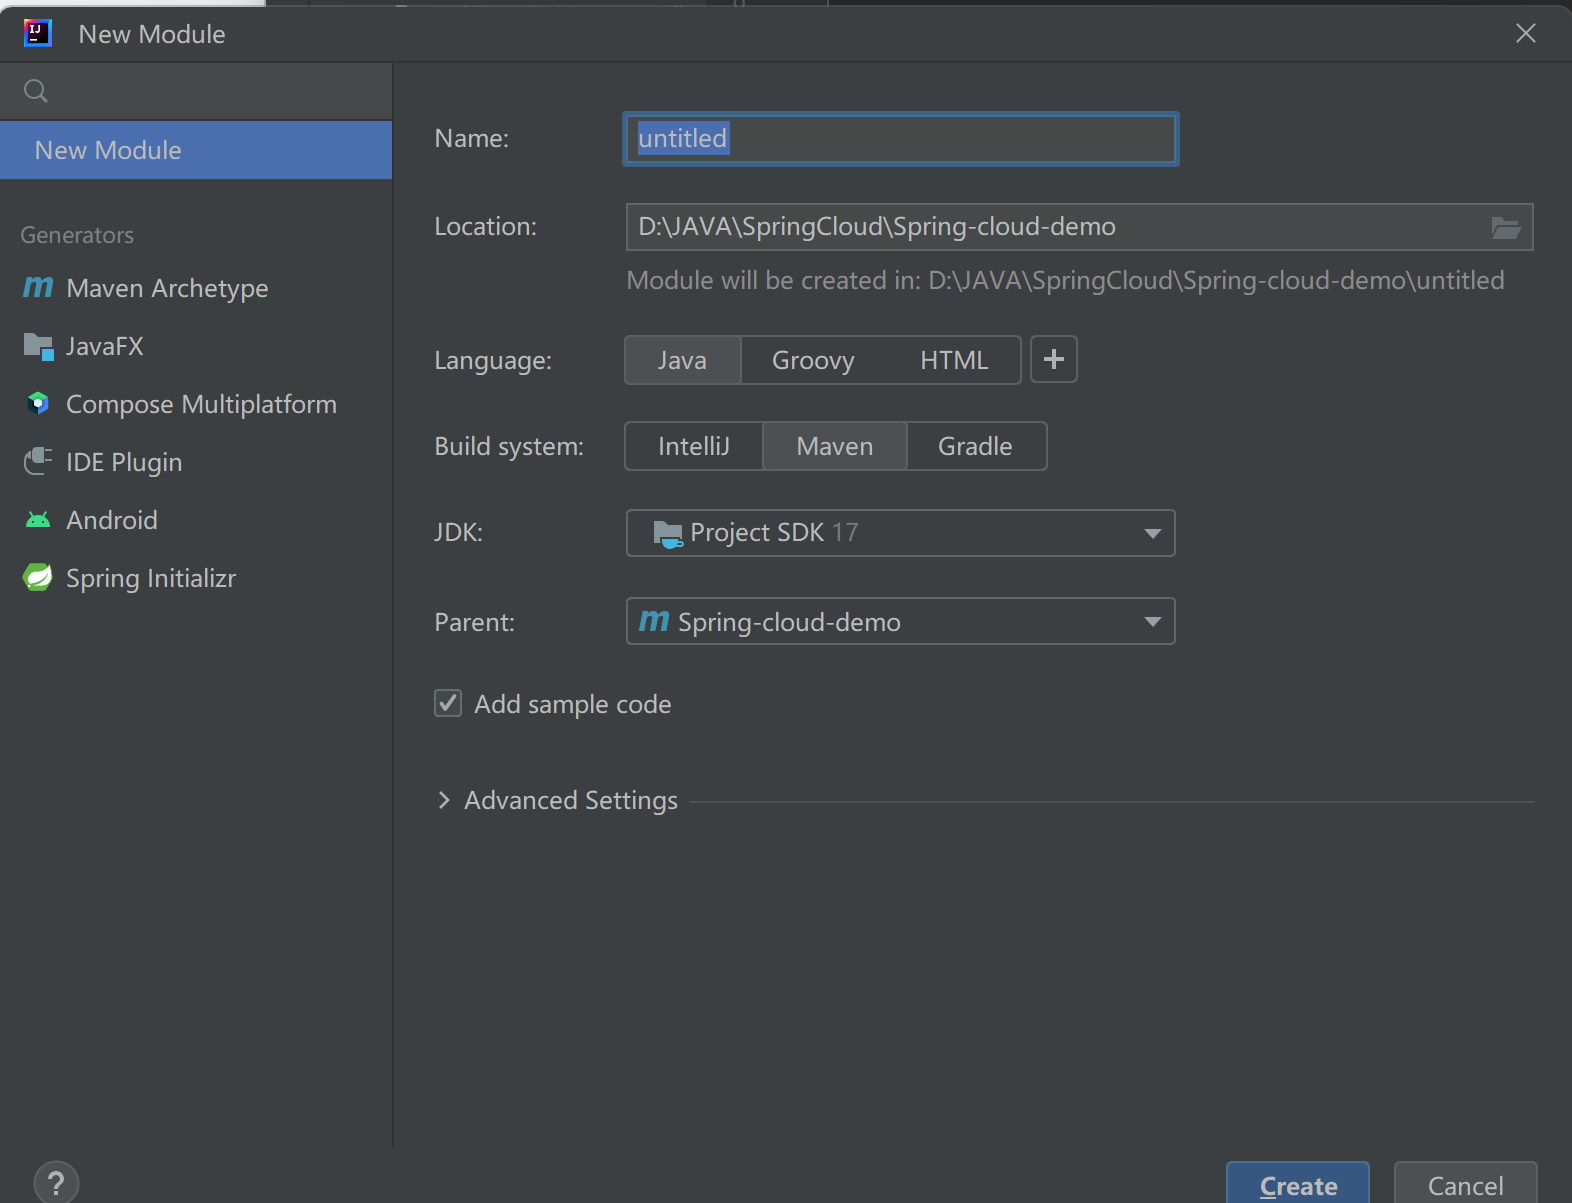The height and width of the screenshot is (1203, 1572).
Task: Click the Spring Initializr leaf icon
Action: [x=38, y=577]
